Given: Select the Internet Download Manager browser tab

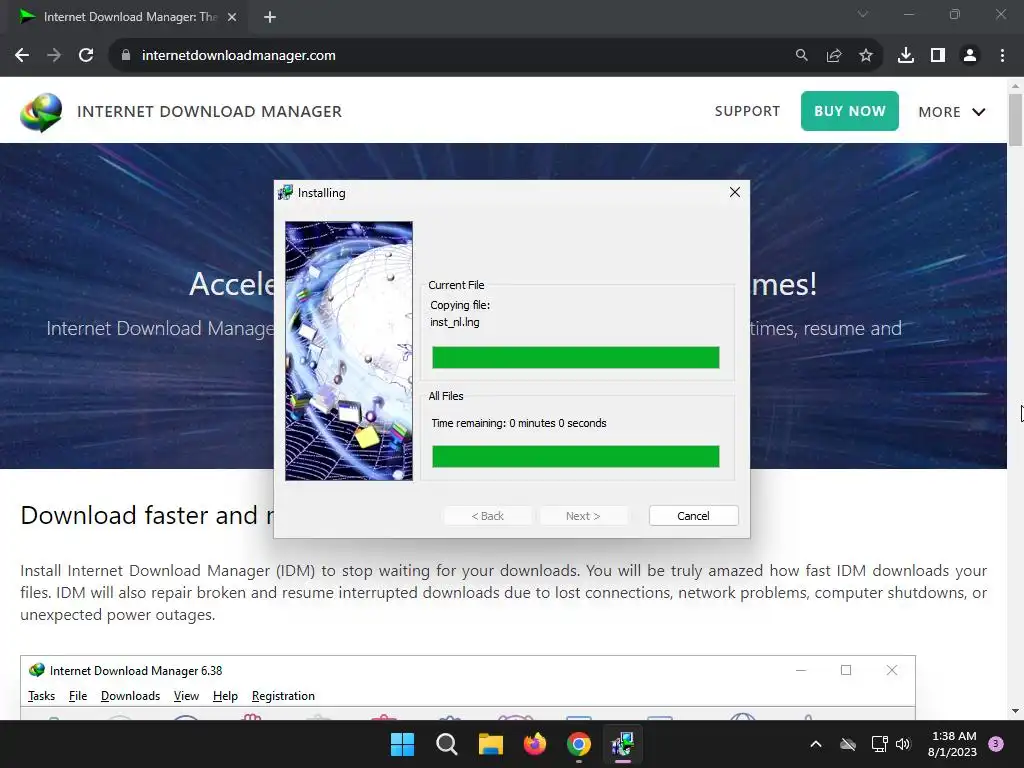Looking at the screenshot, I should (x=127, y=18).
